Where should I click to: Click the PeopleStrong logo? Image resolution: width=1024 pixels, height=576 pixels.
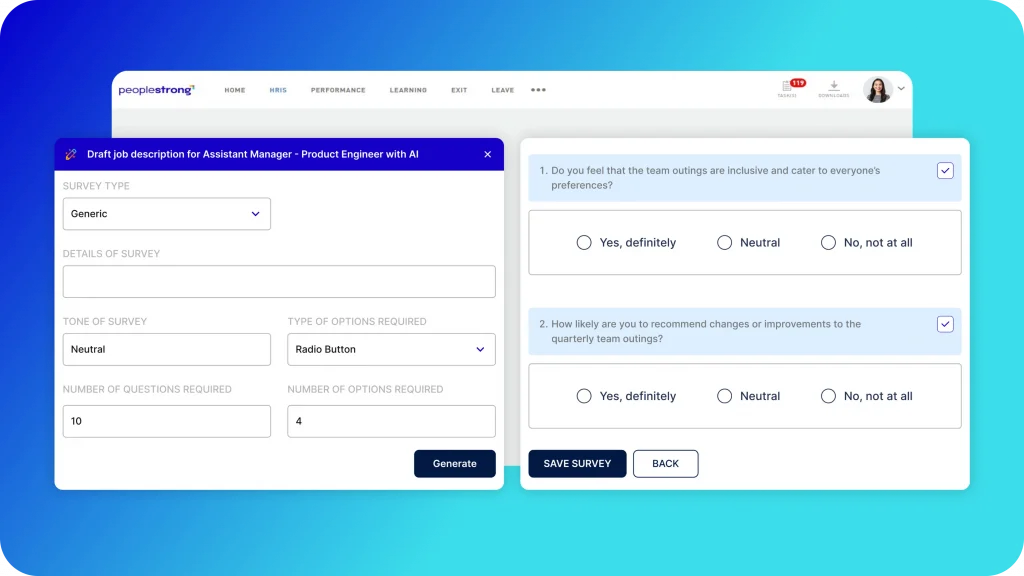pyautogui.click(x=156, y=90)
